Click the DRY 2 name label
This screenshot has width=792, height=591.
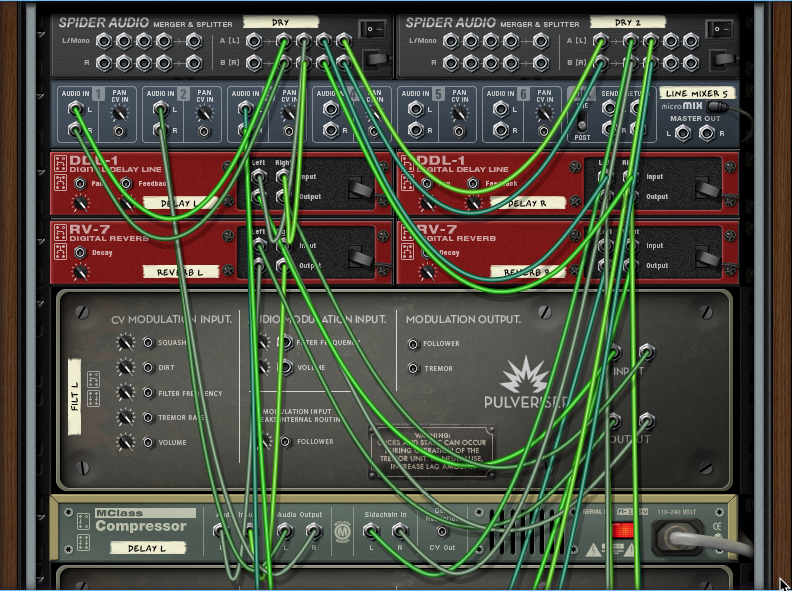point(628,22)
